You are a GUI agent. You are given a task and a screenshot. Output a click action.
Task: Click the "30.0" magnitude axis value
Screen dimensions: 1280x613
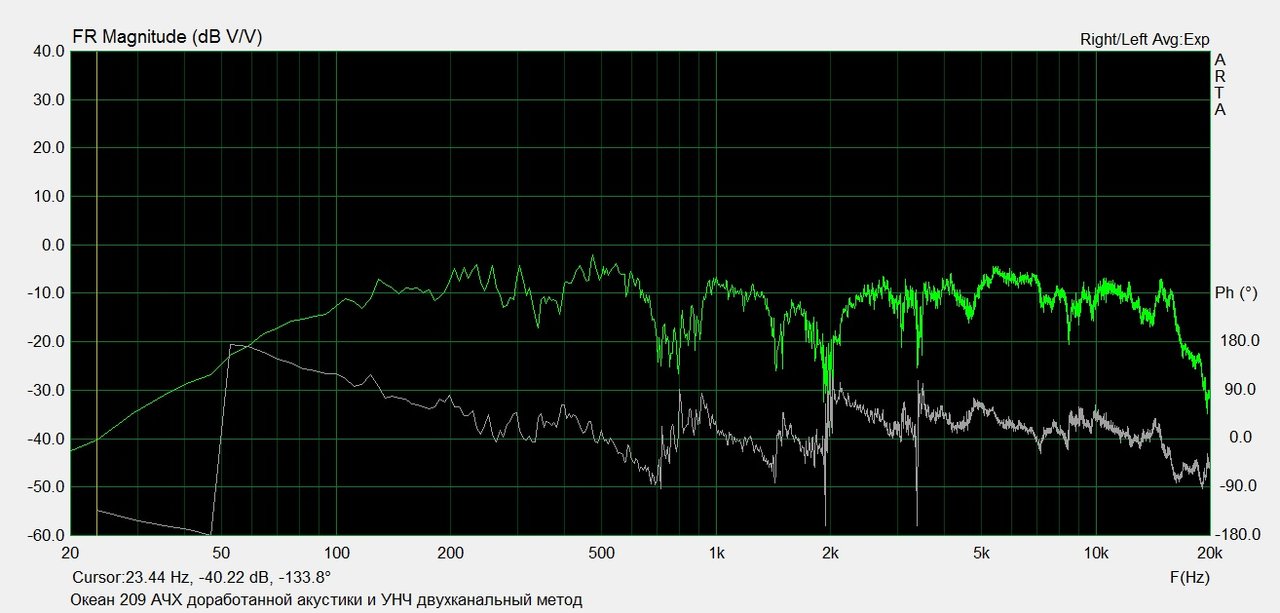pyautogui.click(x=47, y=100)
